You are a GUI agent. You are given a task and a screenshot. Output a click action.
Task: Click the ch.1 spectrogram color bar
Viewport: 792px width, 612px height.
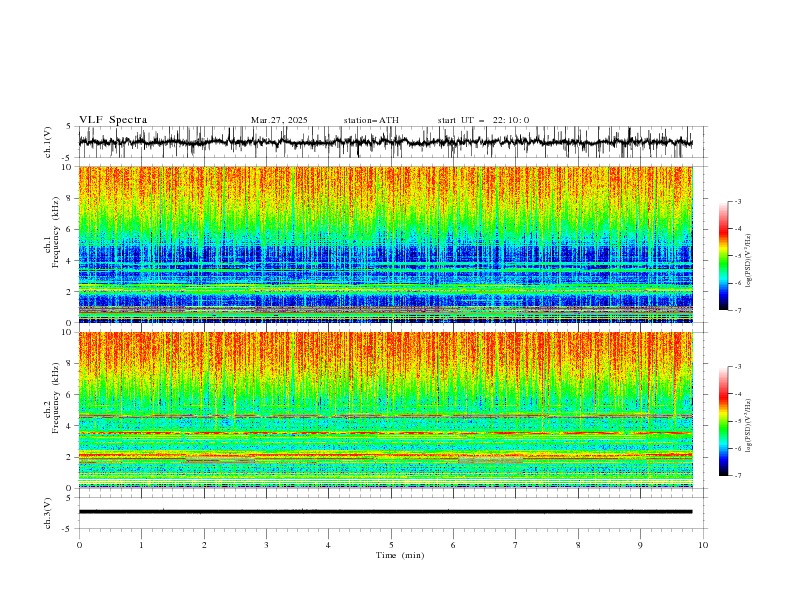pos(723,256)
